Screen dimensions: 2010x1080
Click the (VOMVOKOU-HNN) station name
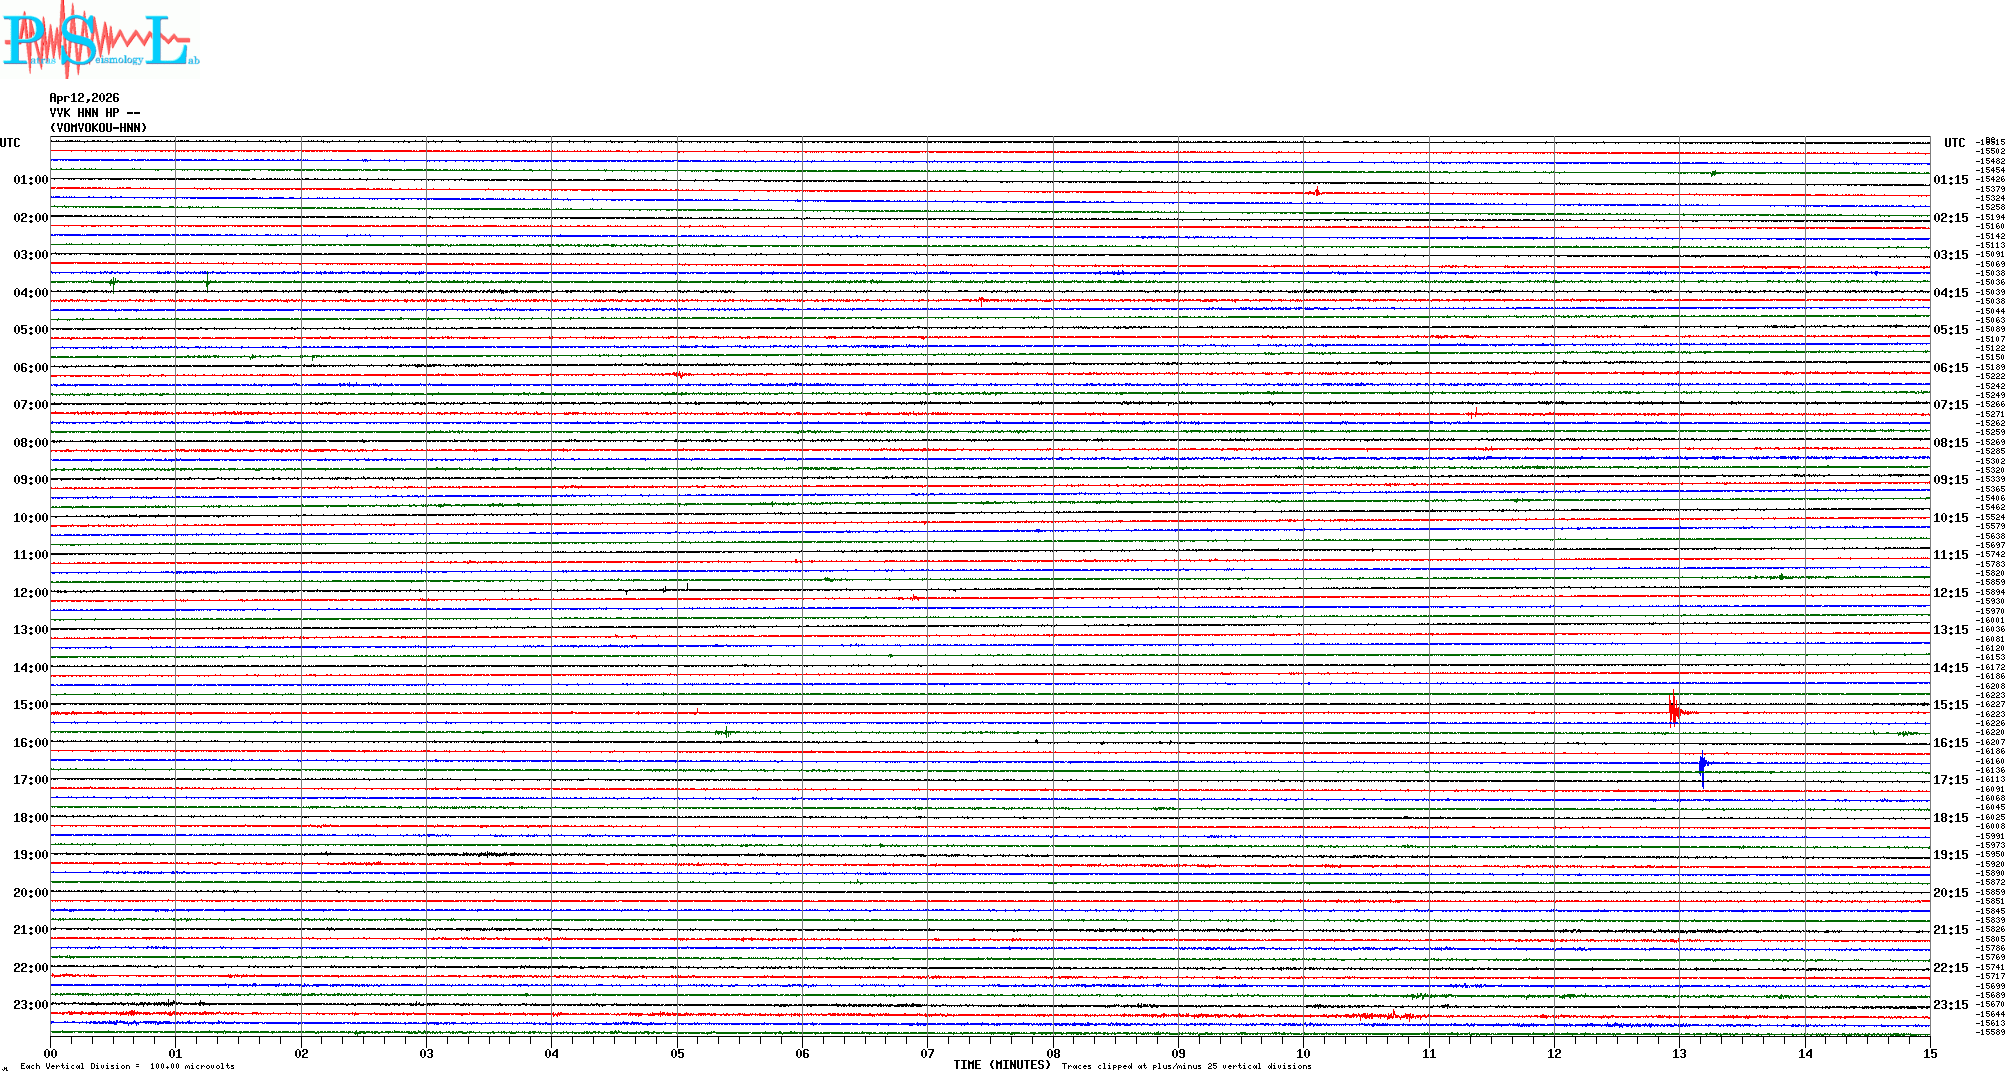click(98, 128)
